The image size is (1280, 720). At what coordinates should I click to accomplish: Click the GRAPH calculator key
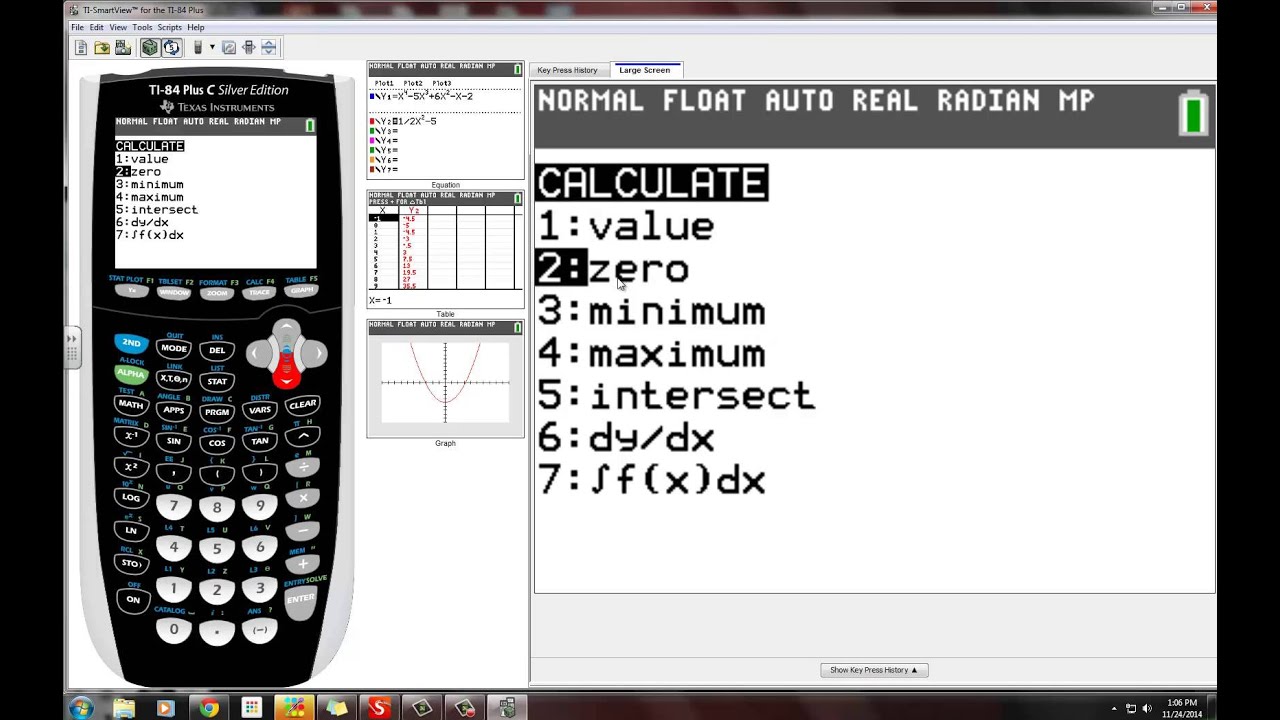302,291
